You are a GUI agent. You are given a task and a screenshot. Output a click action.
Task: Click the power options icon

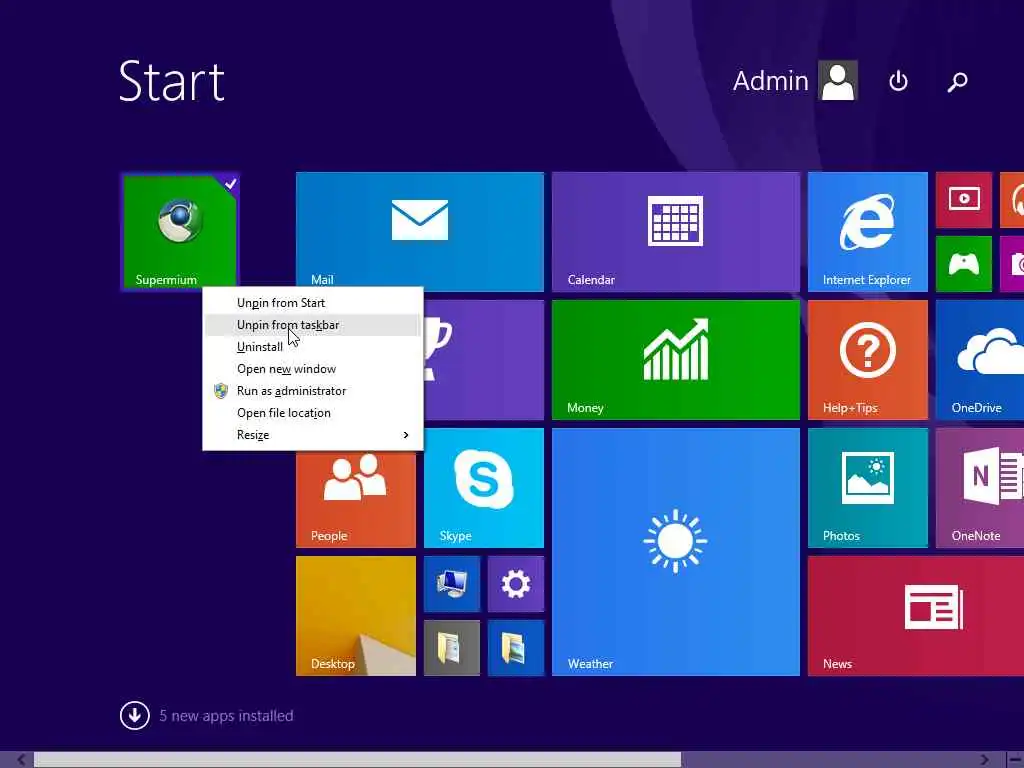click(x=898, y=81)
